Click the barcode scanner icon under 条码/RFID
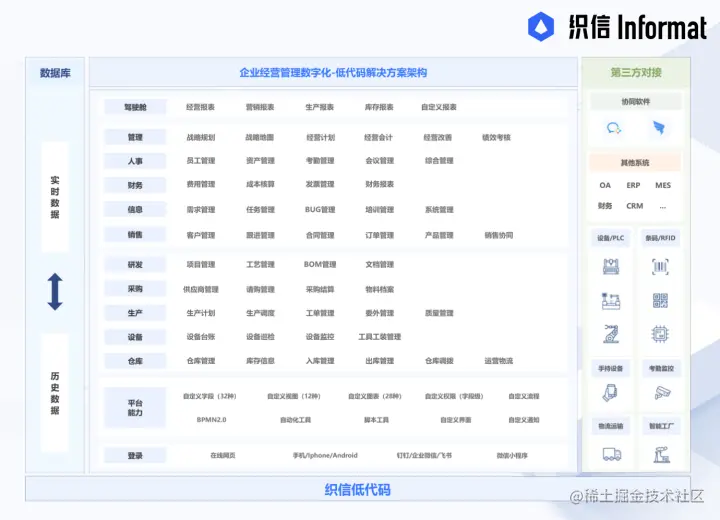 tap(660, 266)
